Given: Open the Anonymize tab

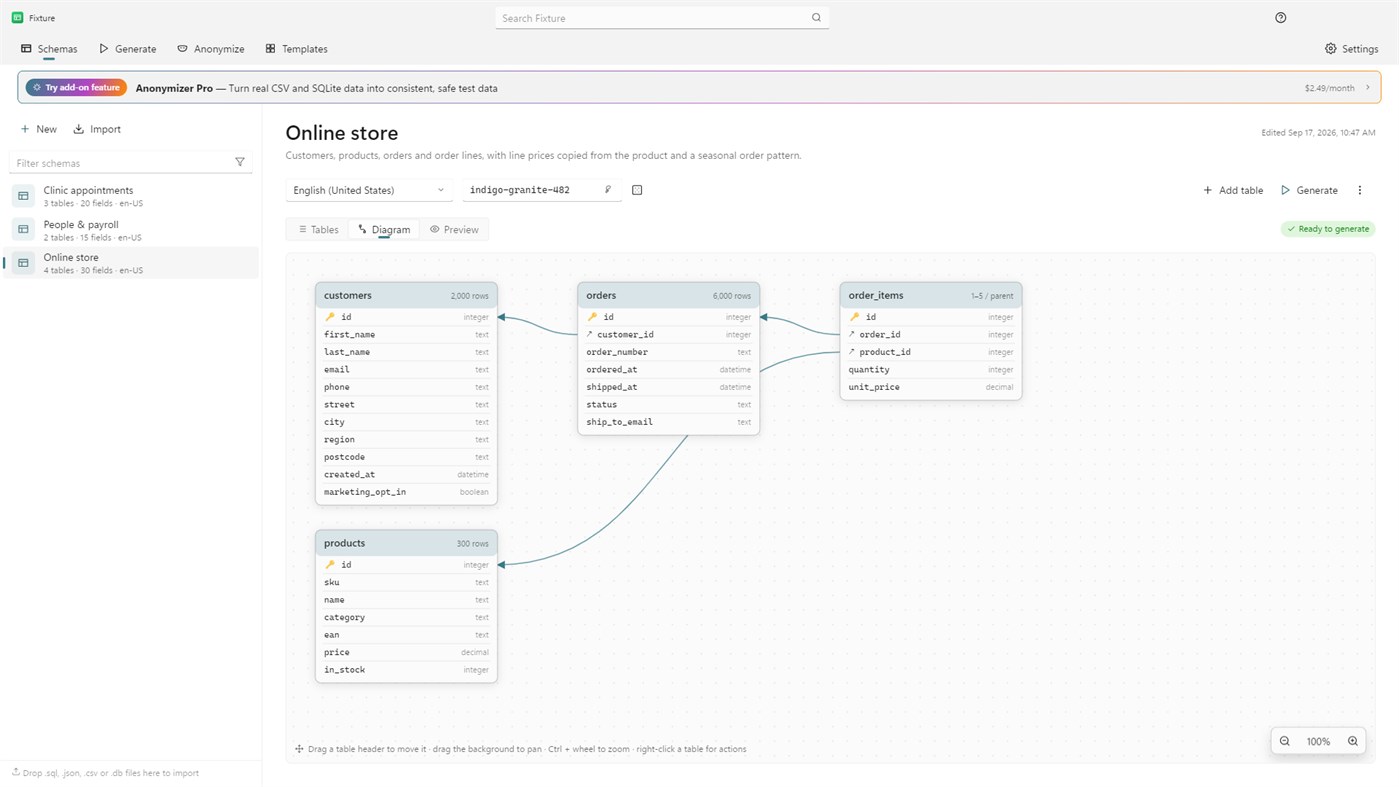Looking at the screenshot, I should [211, 49].
